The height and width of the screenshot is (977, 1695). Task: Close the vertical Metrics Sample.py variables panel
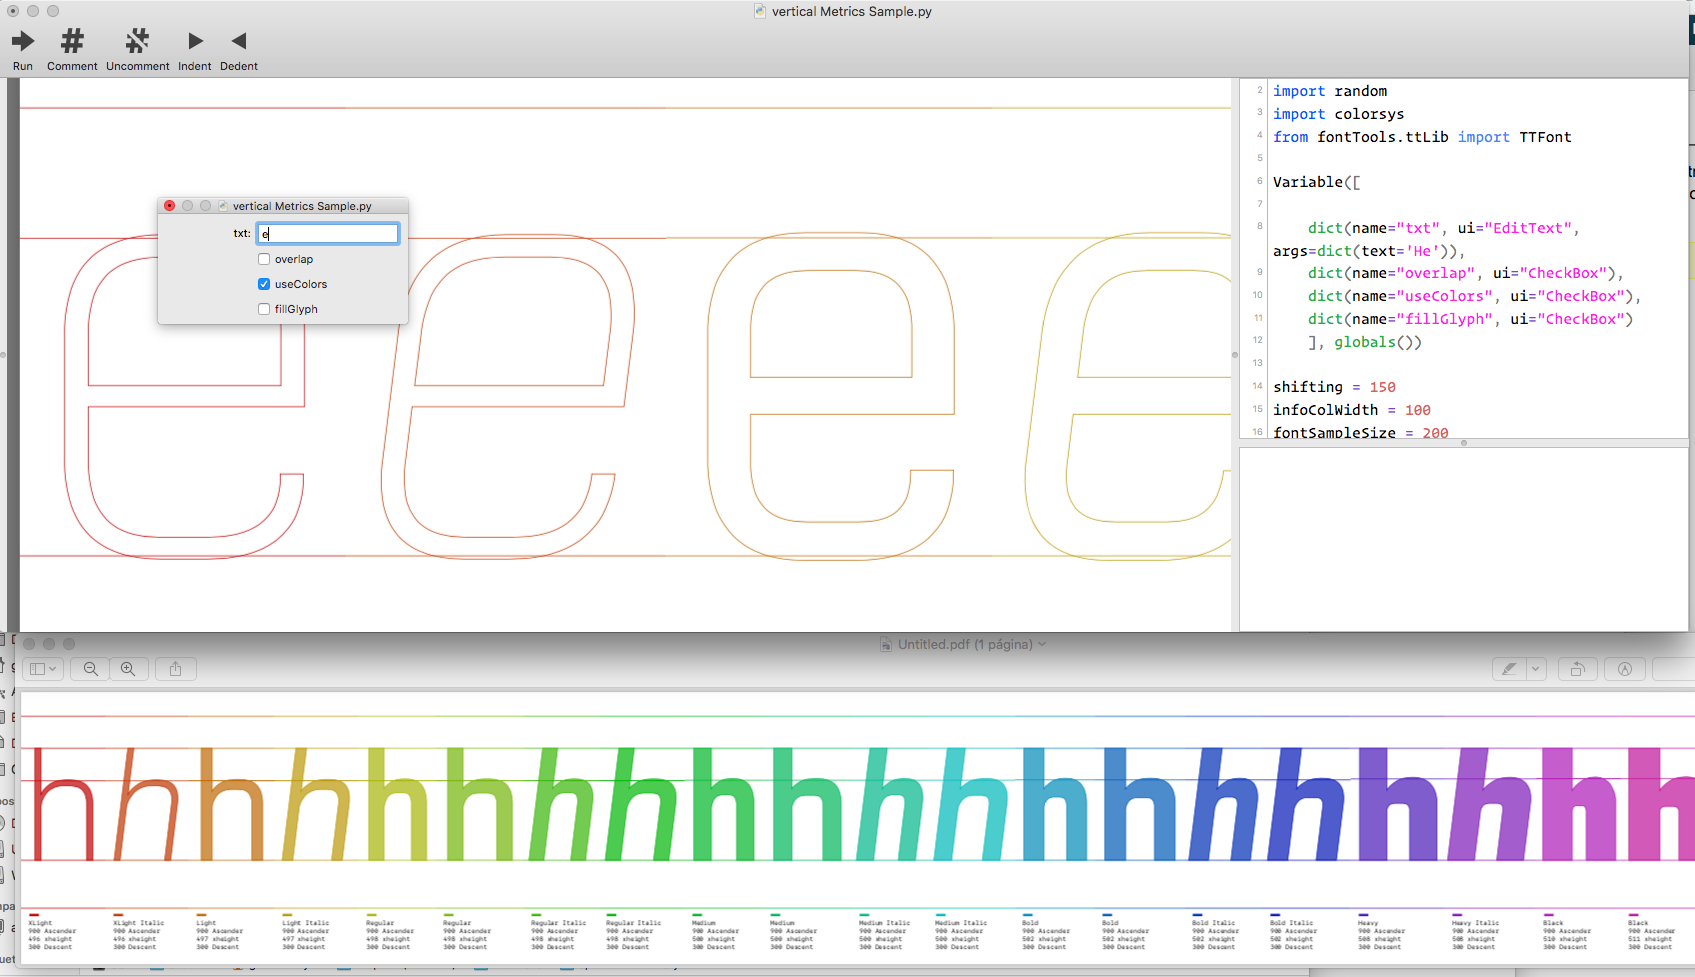point(169,205)
